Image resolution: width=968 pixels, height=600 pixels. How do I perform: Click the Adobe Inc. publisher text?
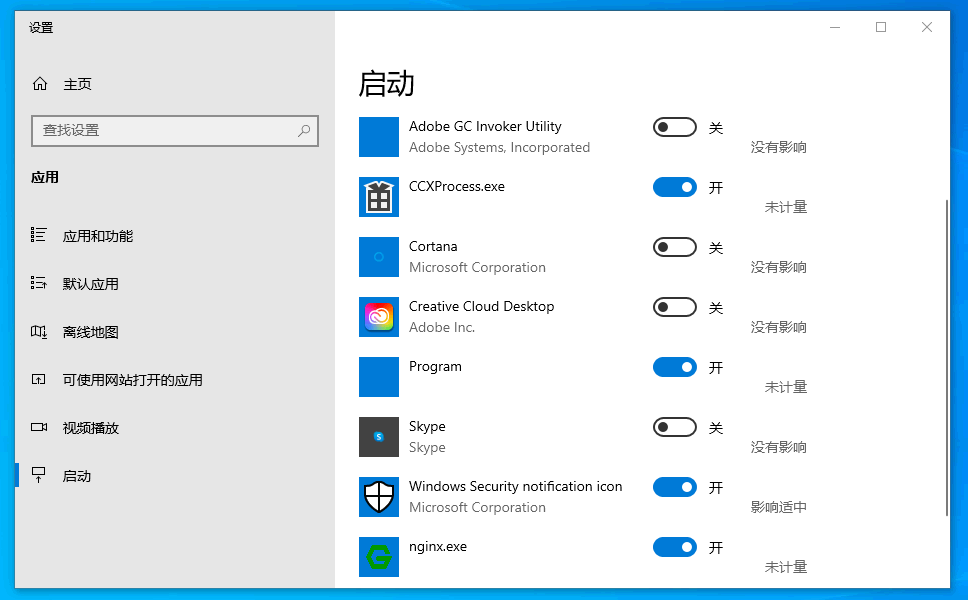pos(442,327)
